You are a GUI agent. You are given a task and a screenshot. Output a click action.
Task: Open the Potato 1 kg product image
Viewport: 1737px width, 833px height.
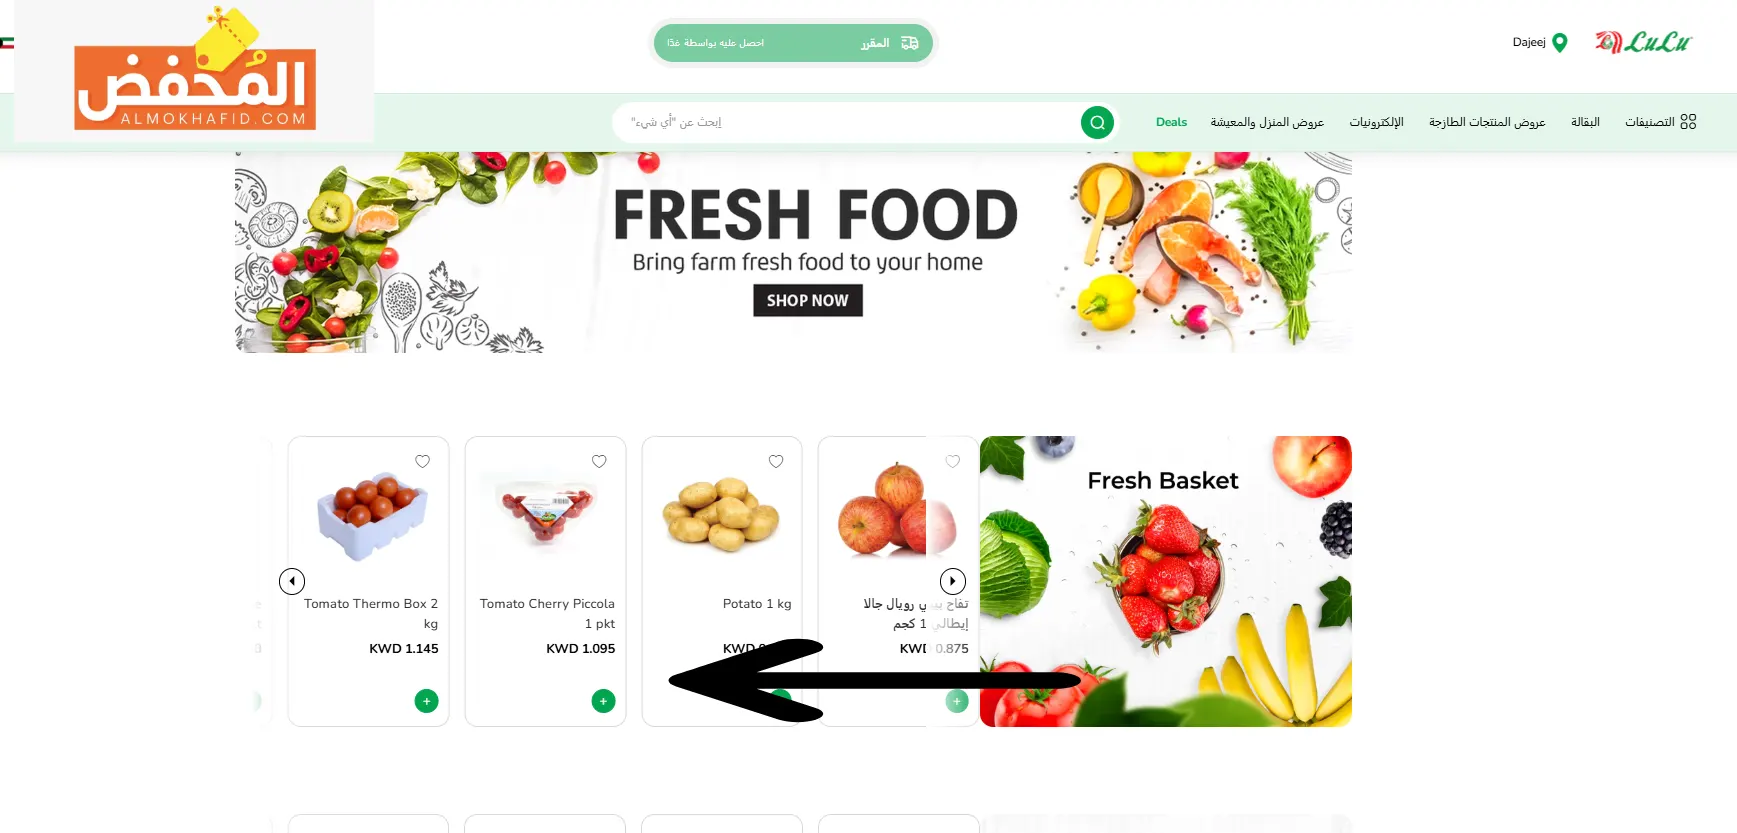721,515
